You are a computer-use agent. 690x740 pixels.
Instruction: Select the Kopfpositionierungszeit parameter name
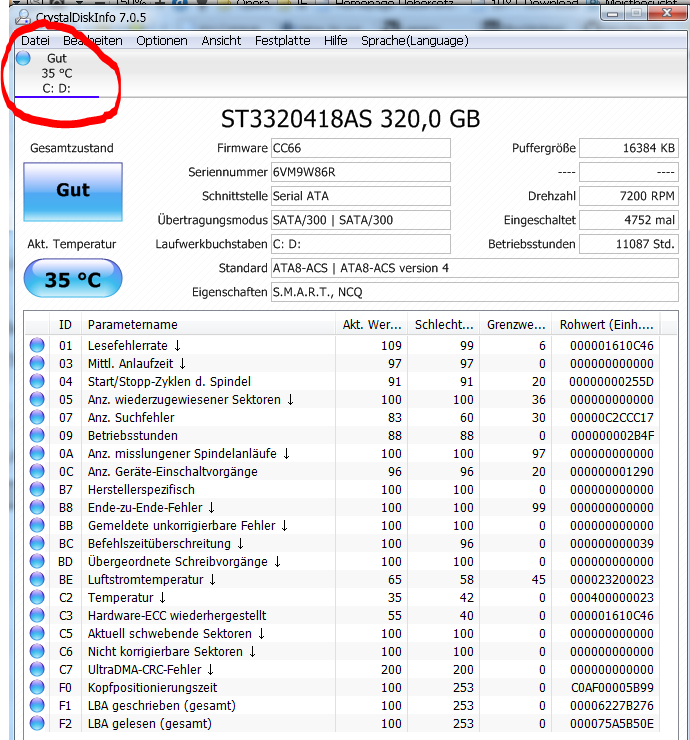(x=152, y=688)
